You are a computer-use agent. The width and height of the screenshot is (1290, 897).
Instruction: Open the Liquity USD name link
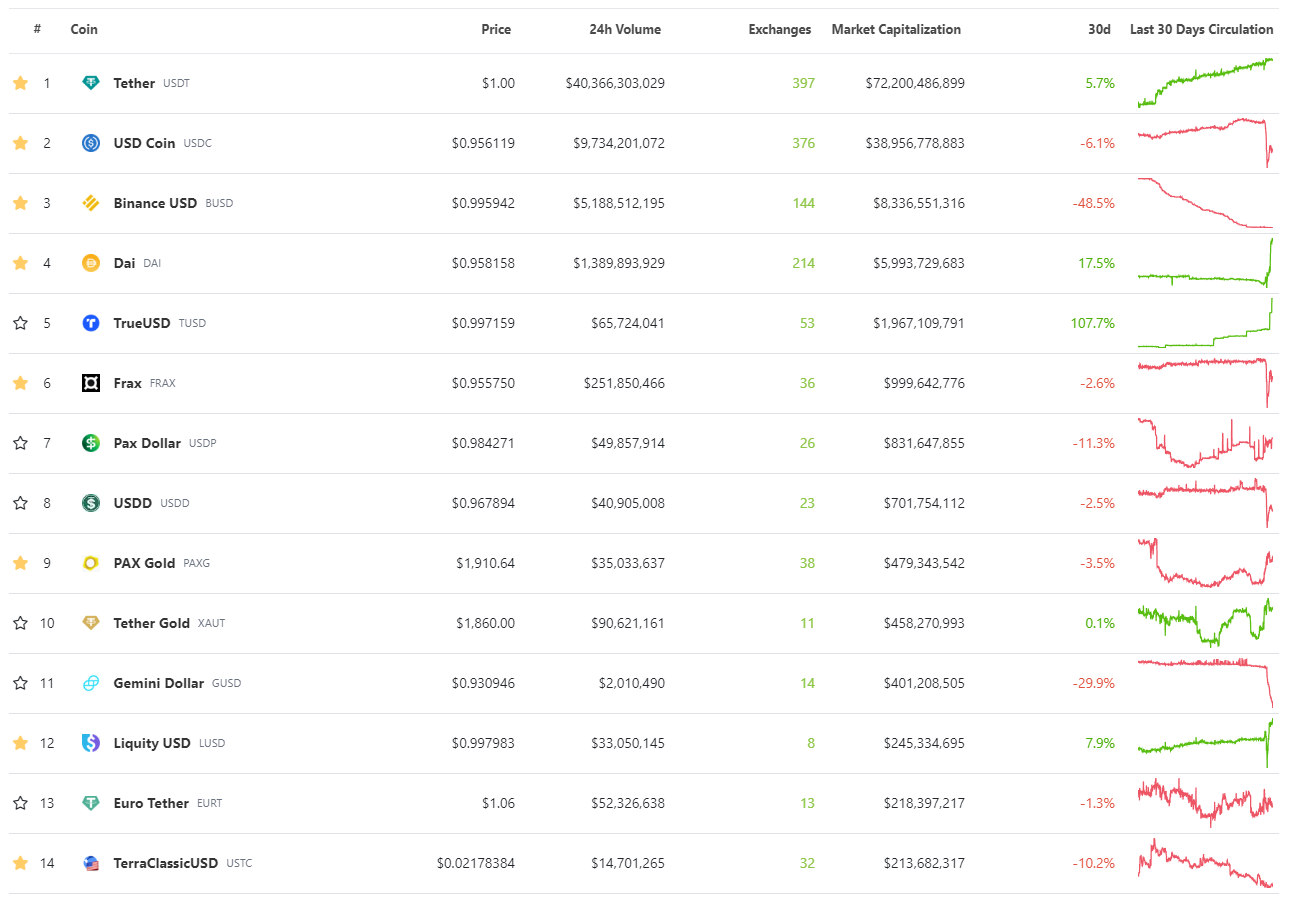point(152,743)
